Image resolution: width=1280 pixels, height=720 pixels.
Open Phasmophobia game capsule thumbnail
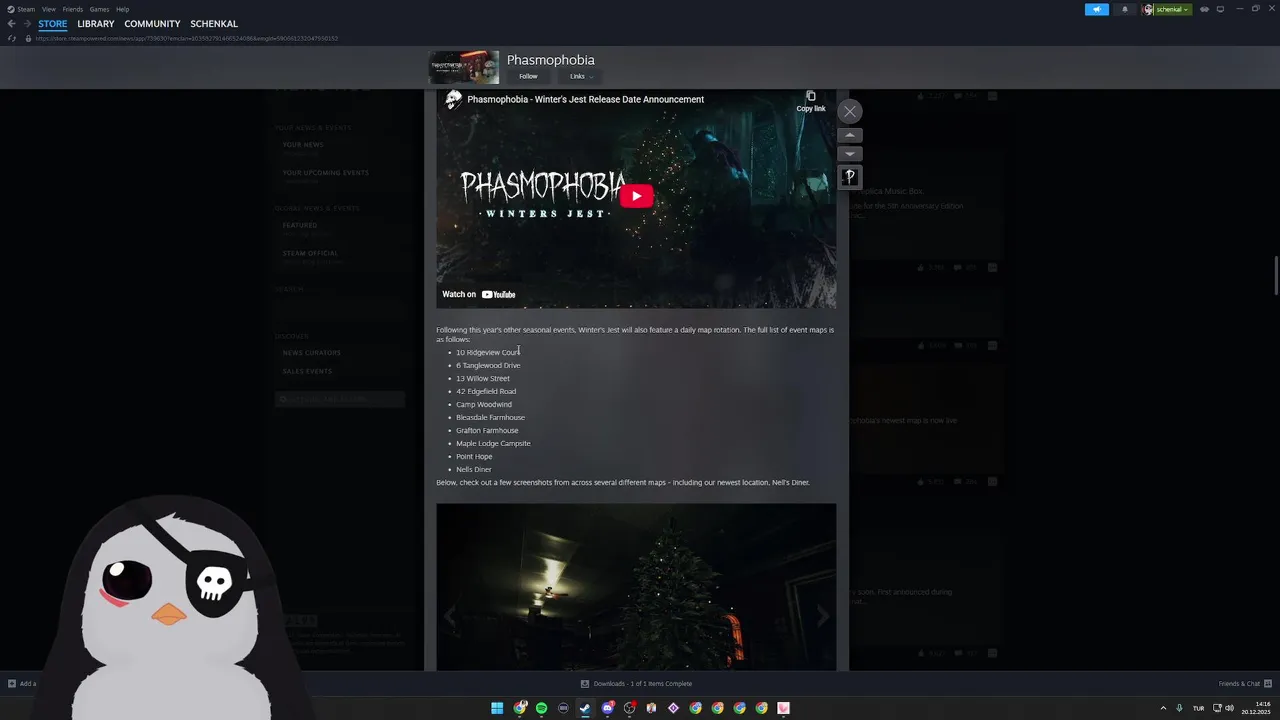point(464,67)
